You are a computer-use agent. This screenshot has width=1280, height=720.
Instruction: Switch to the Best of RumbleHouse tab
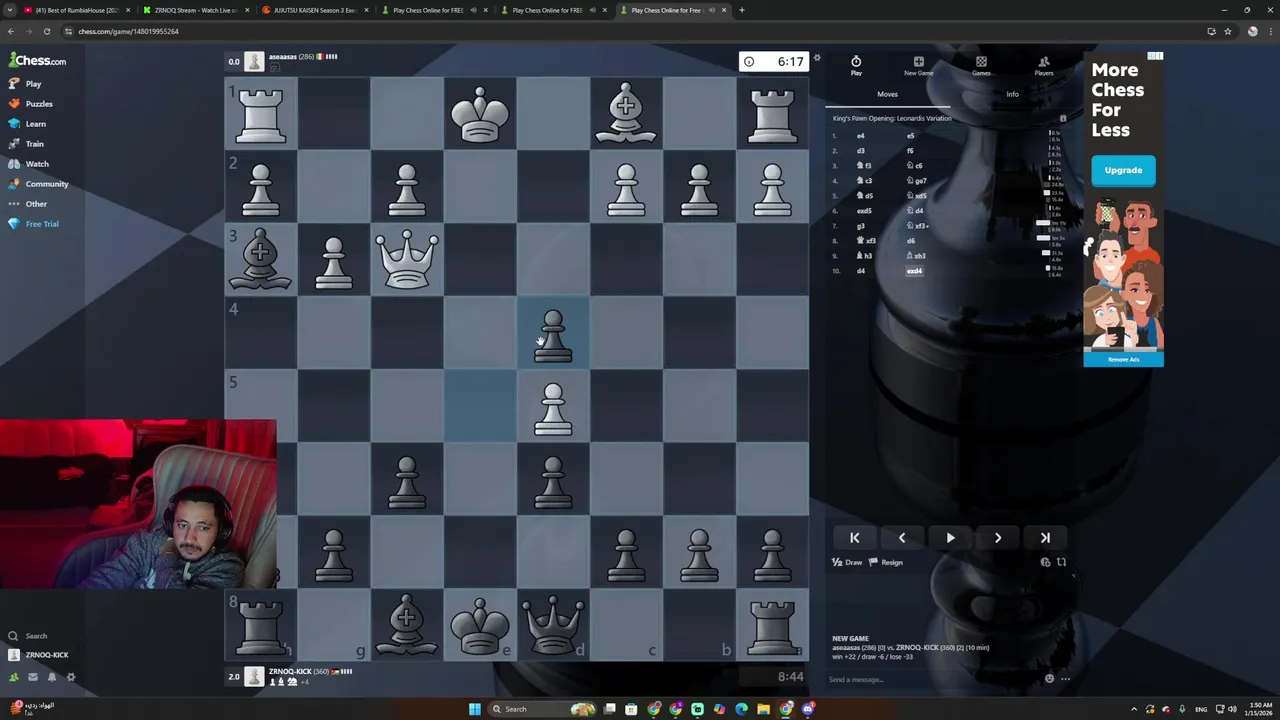[76, 10]
